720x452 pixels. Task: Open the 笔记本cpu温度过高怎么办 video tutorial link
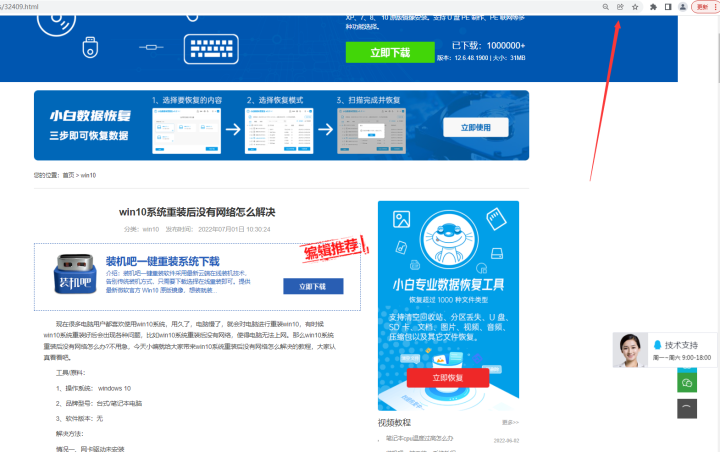[420, 438]
